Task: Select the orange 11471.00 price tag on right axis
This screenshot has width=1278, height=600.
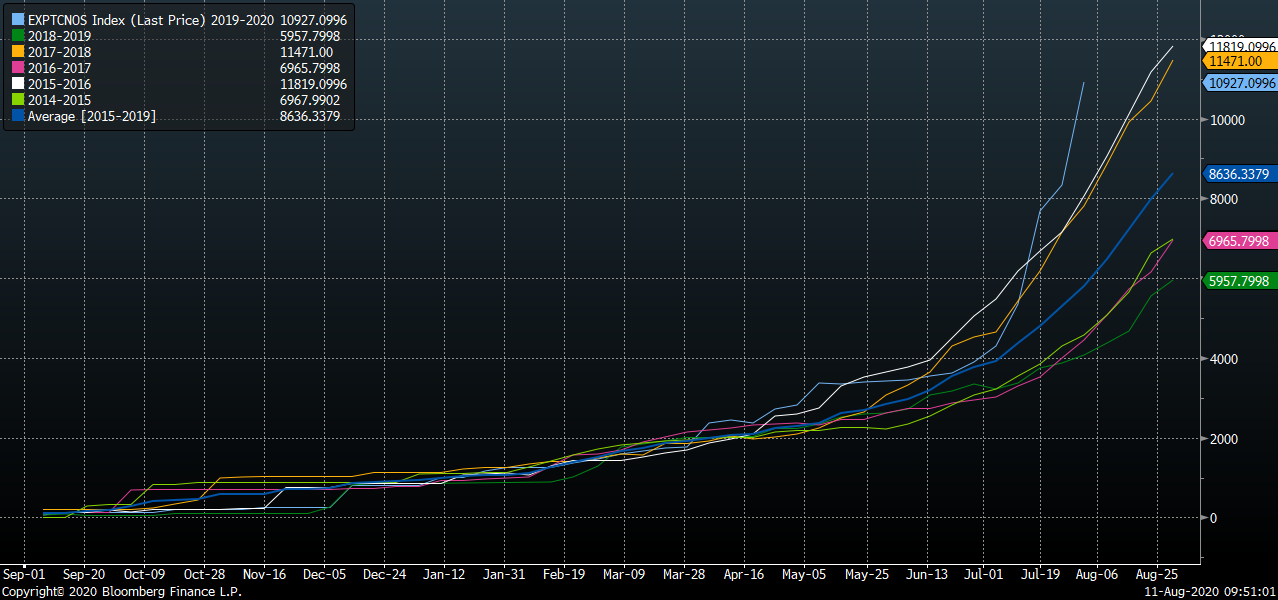Action: 1236,62
